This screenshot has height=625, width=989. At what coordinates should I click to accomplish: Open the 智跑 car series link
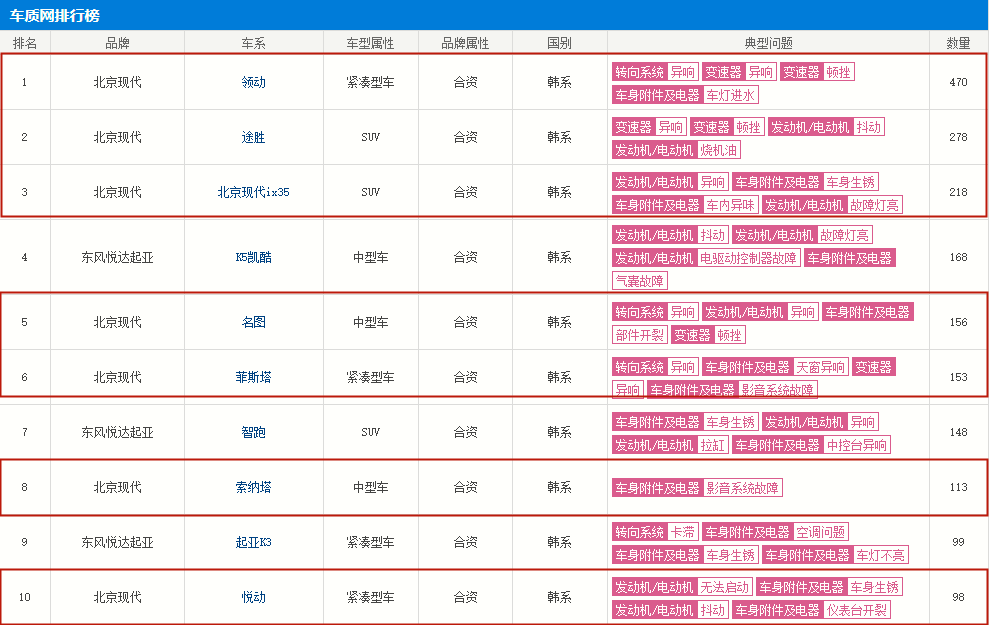254,432
